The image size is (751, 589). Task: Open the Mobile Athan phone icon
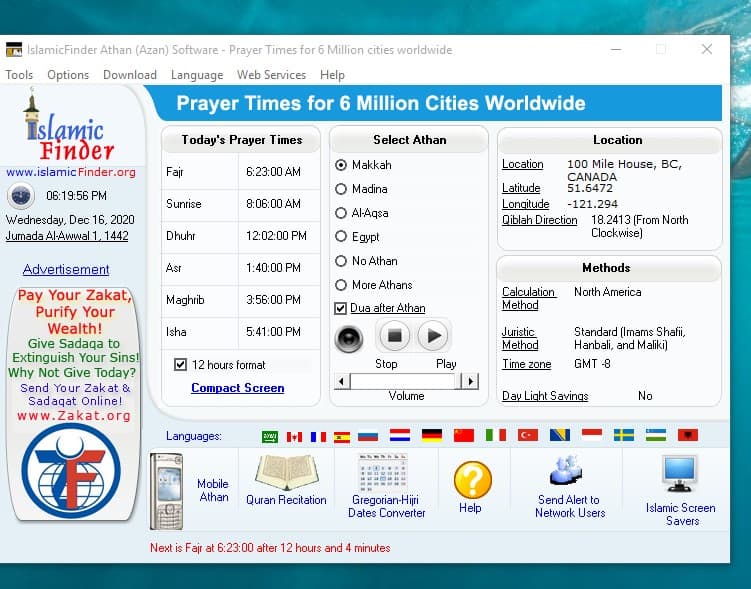(x=166, y=491)
